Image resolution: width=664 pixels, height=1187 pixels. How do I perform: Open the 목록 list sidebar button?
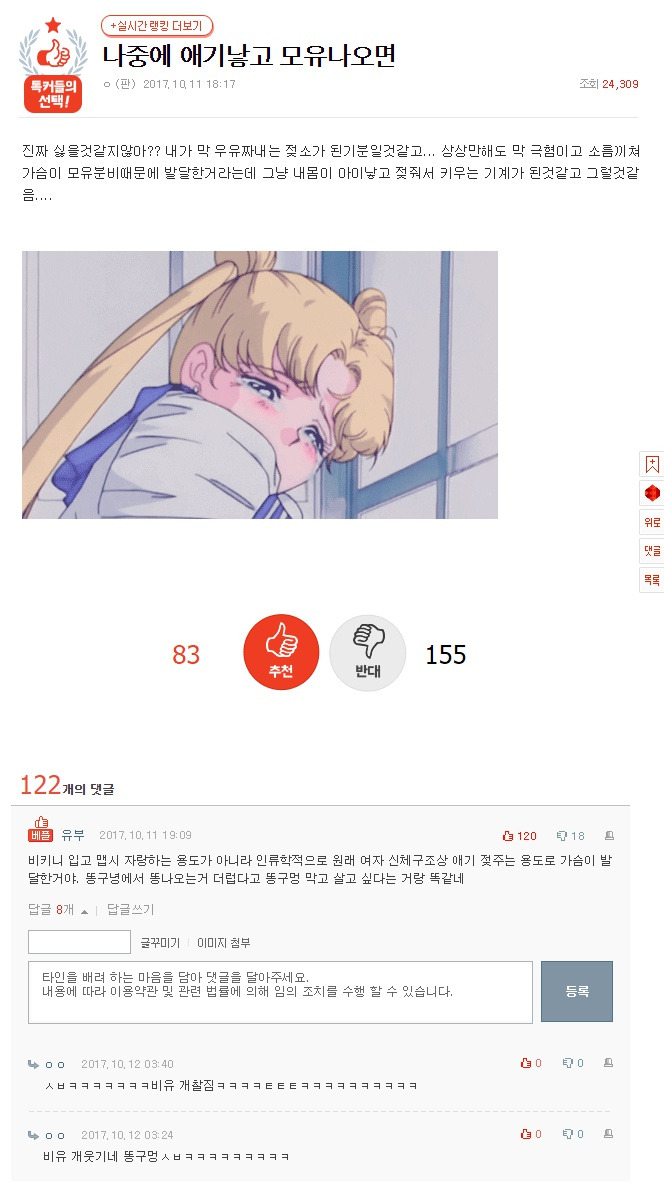pyautogui.click(x=652, y=580)
